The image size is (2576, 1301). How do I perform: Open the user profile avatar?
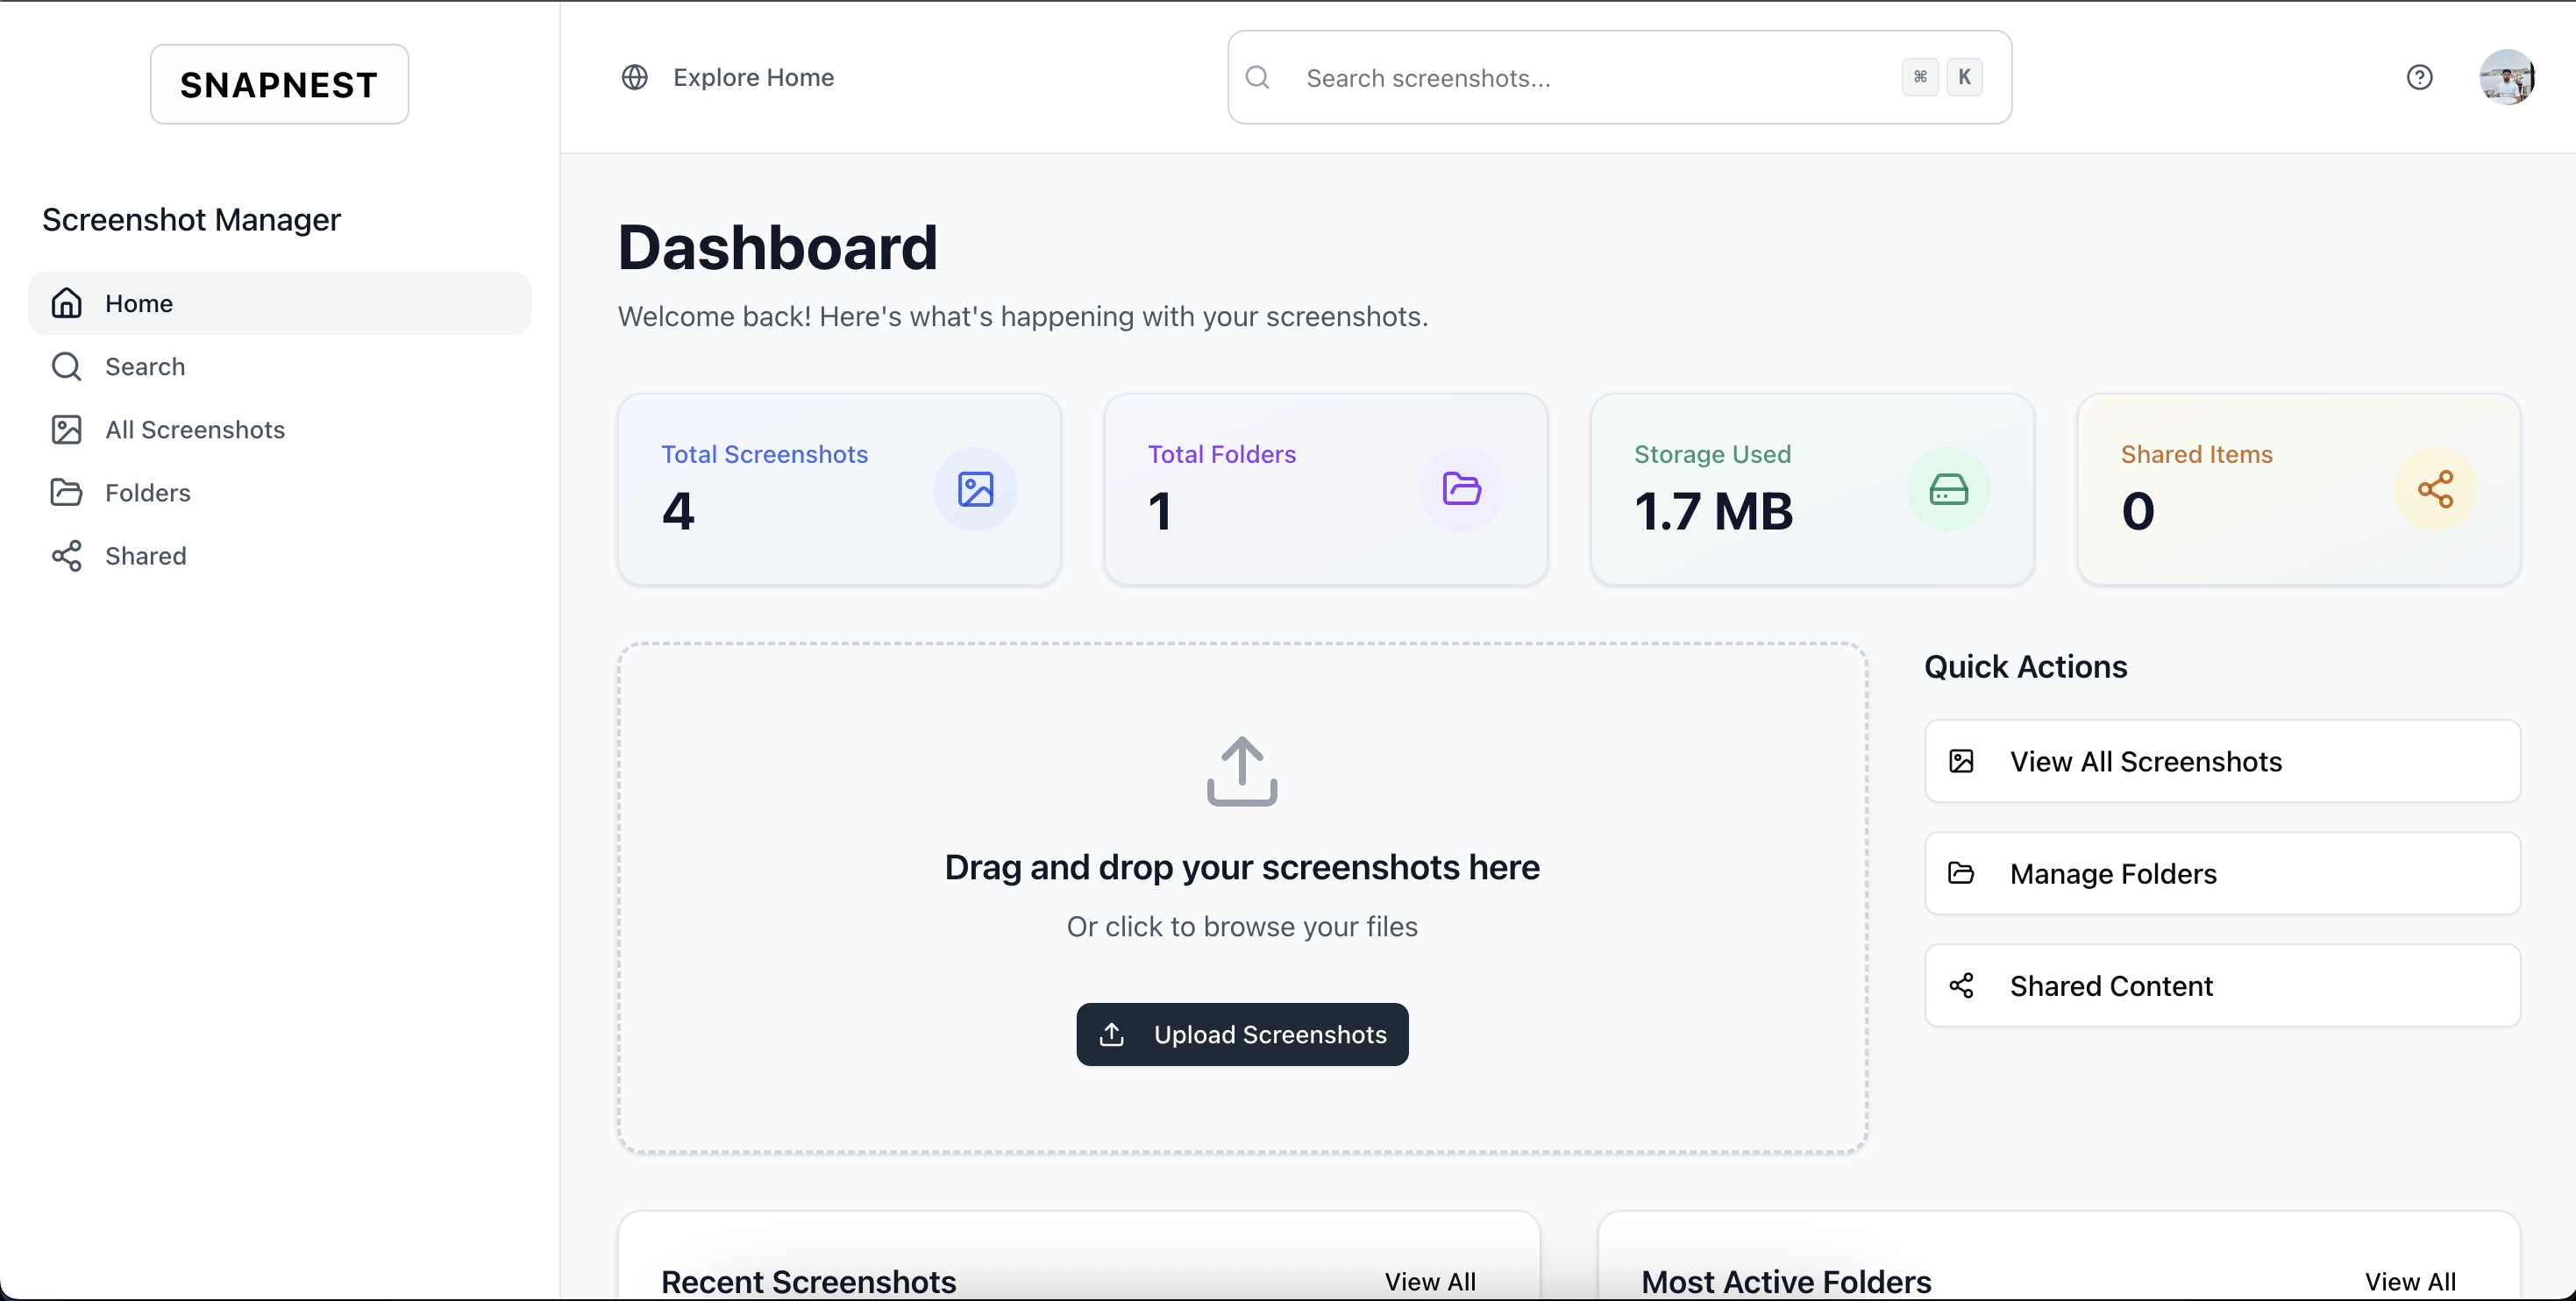pos(2506,77)
